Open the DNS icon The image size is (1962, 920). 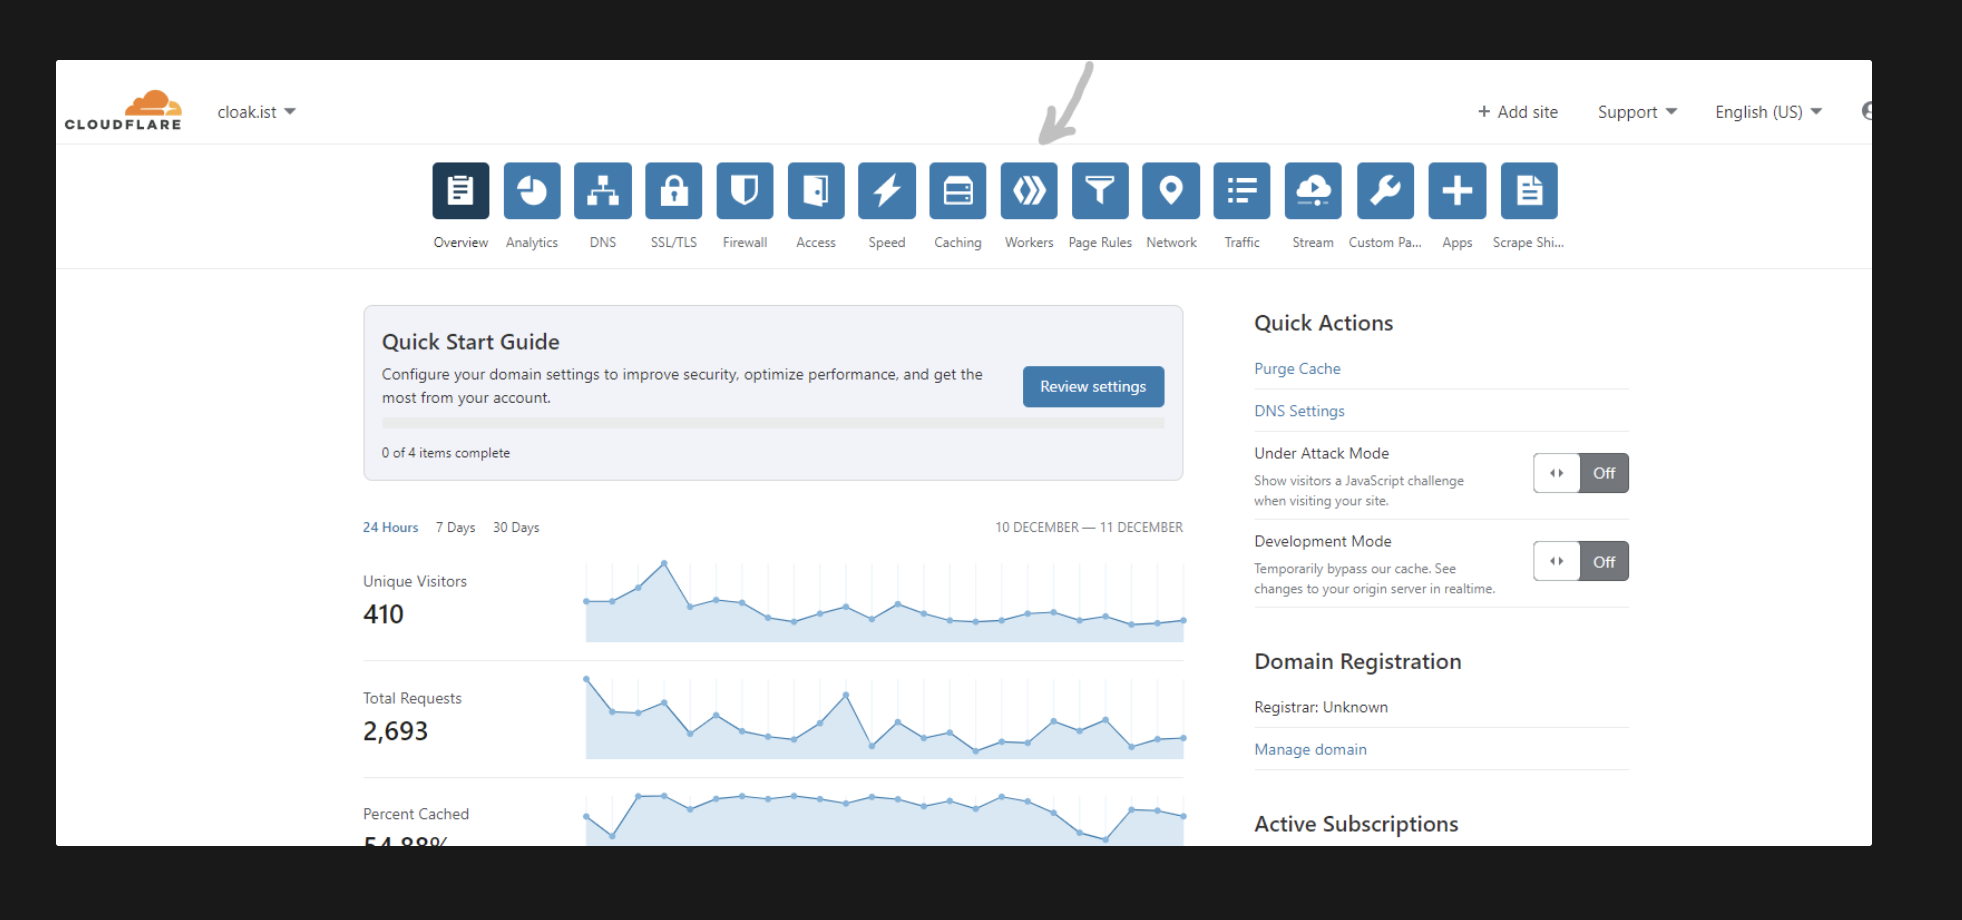pos(602,190)
